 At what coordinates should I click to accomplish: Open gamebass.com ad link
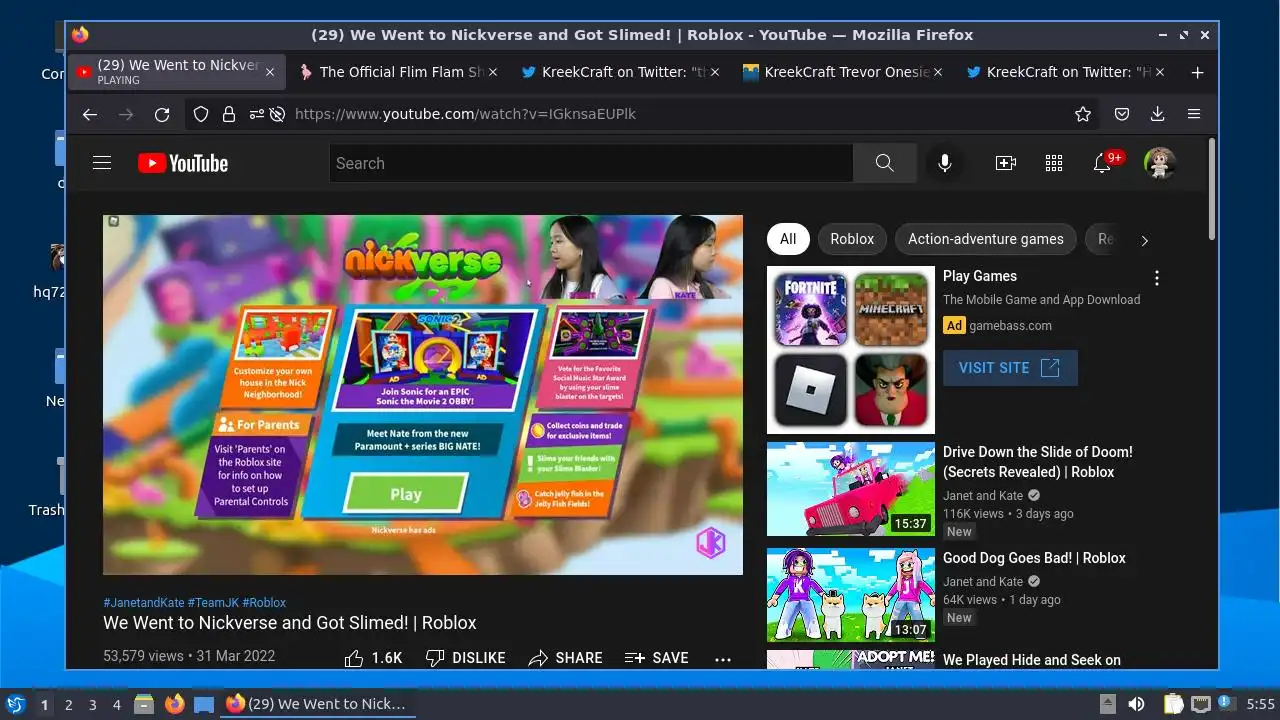pos(1010,326)
